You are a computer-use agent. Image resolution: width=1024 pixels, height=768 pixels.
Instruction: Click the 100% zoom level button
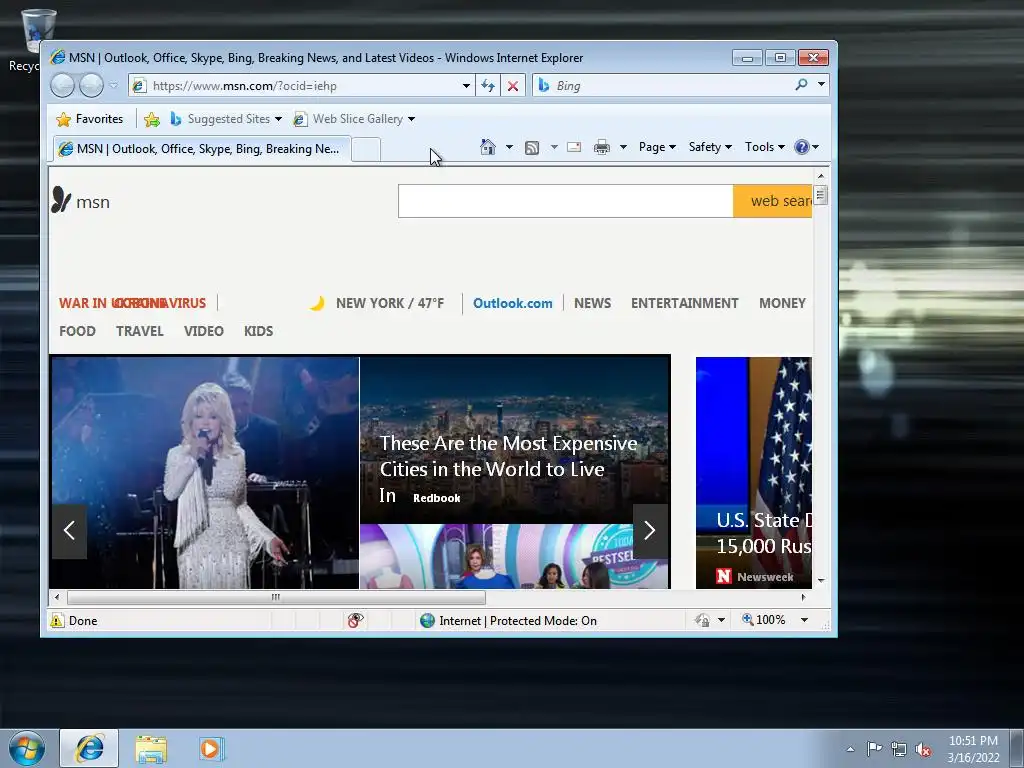764,620
